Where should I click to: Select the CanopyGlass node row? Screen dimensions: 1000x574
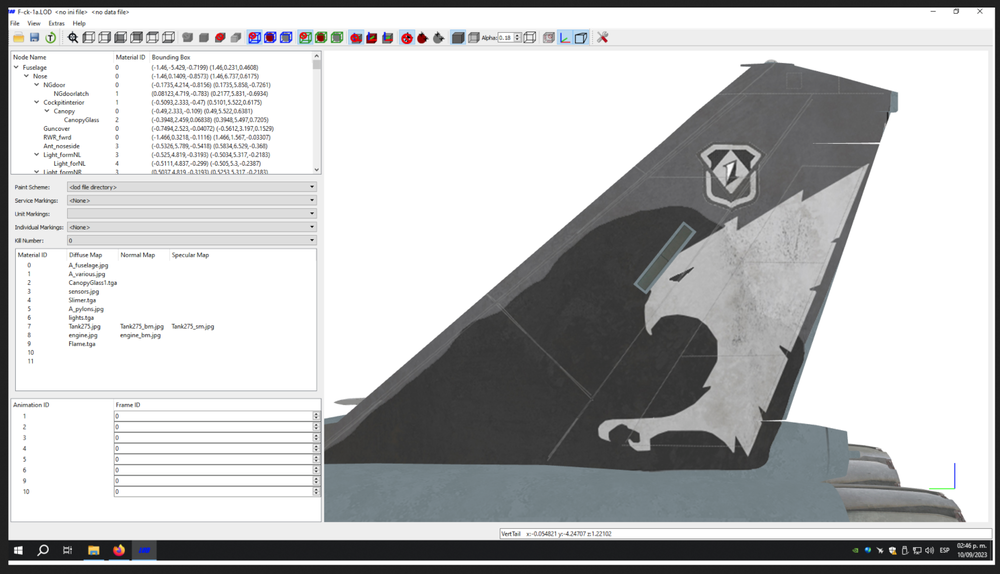(163, 120)
